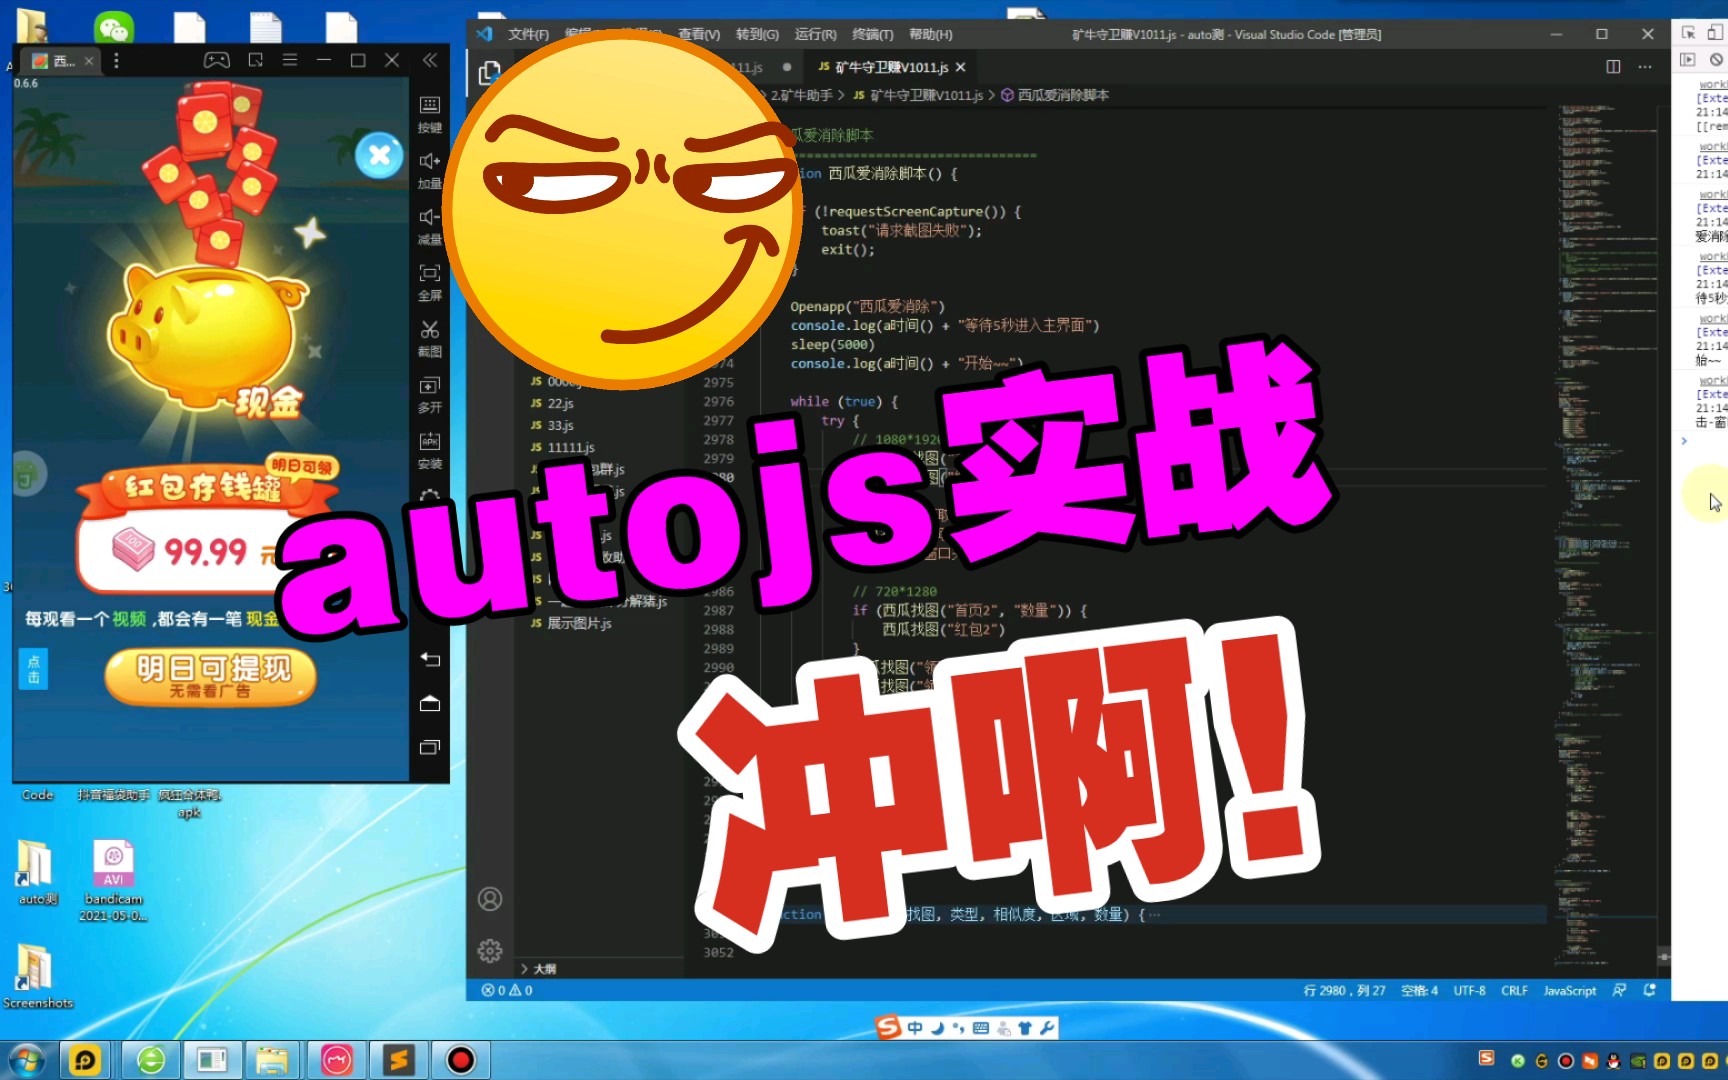Click 行 2980, 列 27 cursor position
Screen dimensions: 1728x1080
(1344, 990)
